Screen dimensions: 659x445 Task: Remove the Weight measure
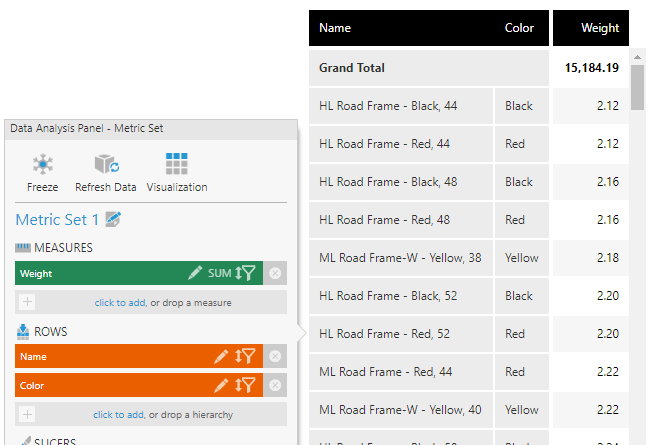[275, 273]
